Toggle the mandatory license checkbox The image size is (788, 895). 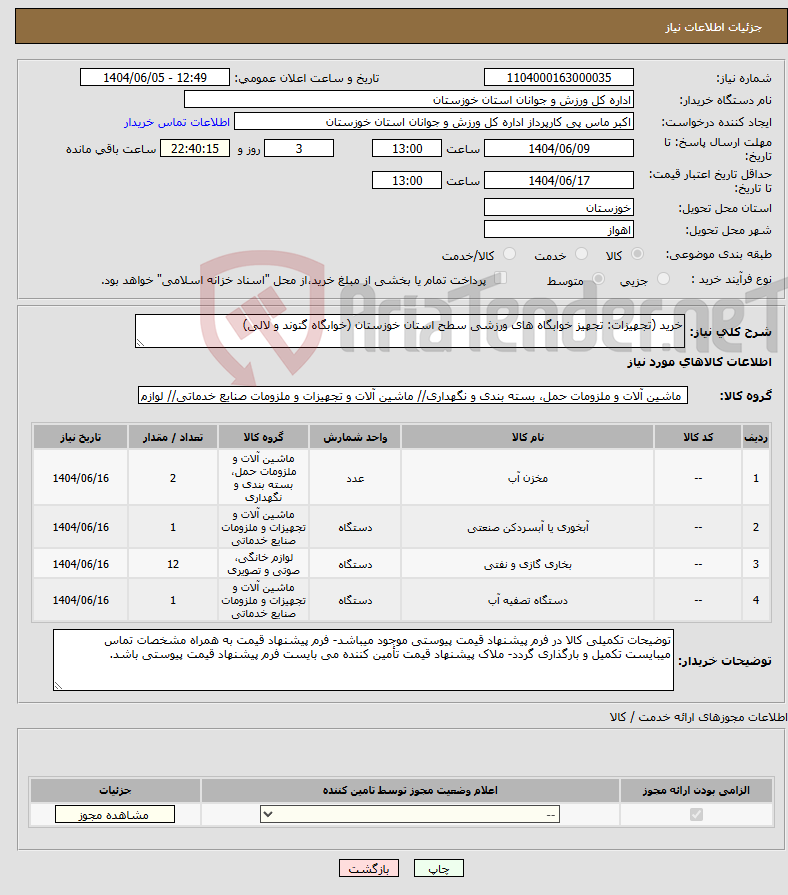(696, 815)
